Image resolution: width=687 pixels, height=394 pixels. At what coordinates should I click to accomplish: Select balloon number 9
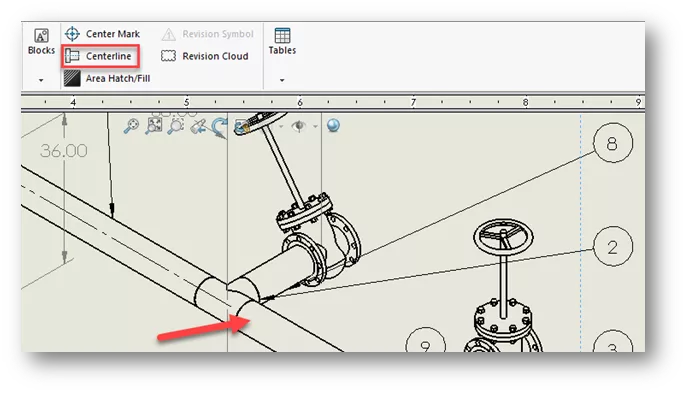tap(425, 340)
